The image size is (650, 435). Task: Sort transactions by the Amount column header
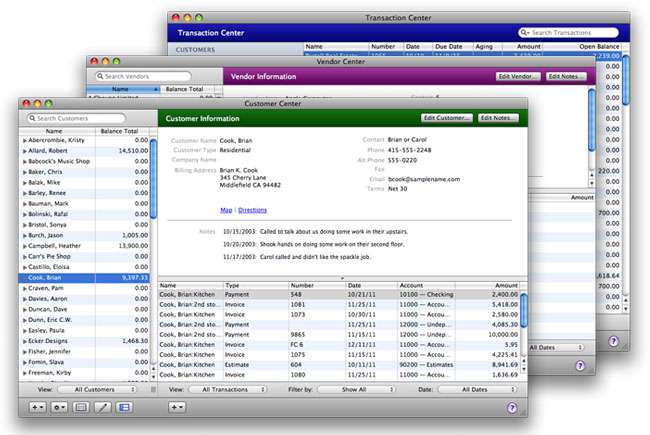click(x=504, y=285)
